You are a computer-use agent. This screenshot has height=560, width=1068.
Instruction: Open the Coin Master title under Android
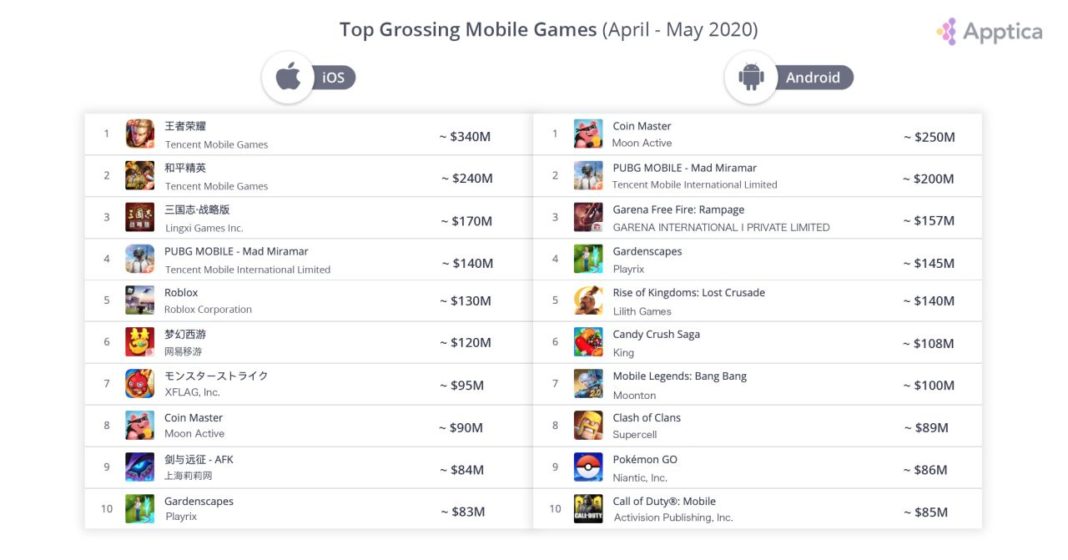(642, 126)
